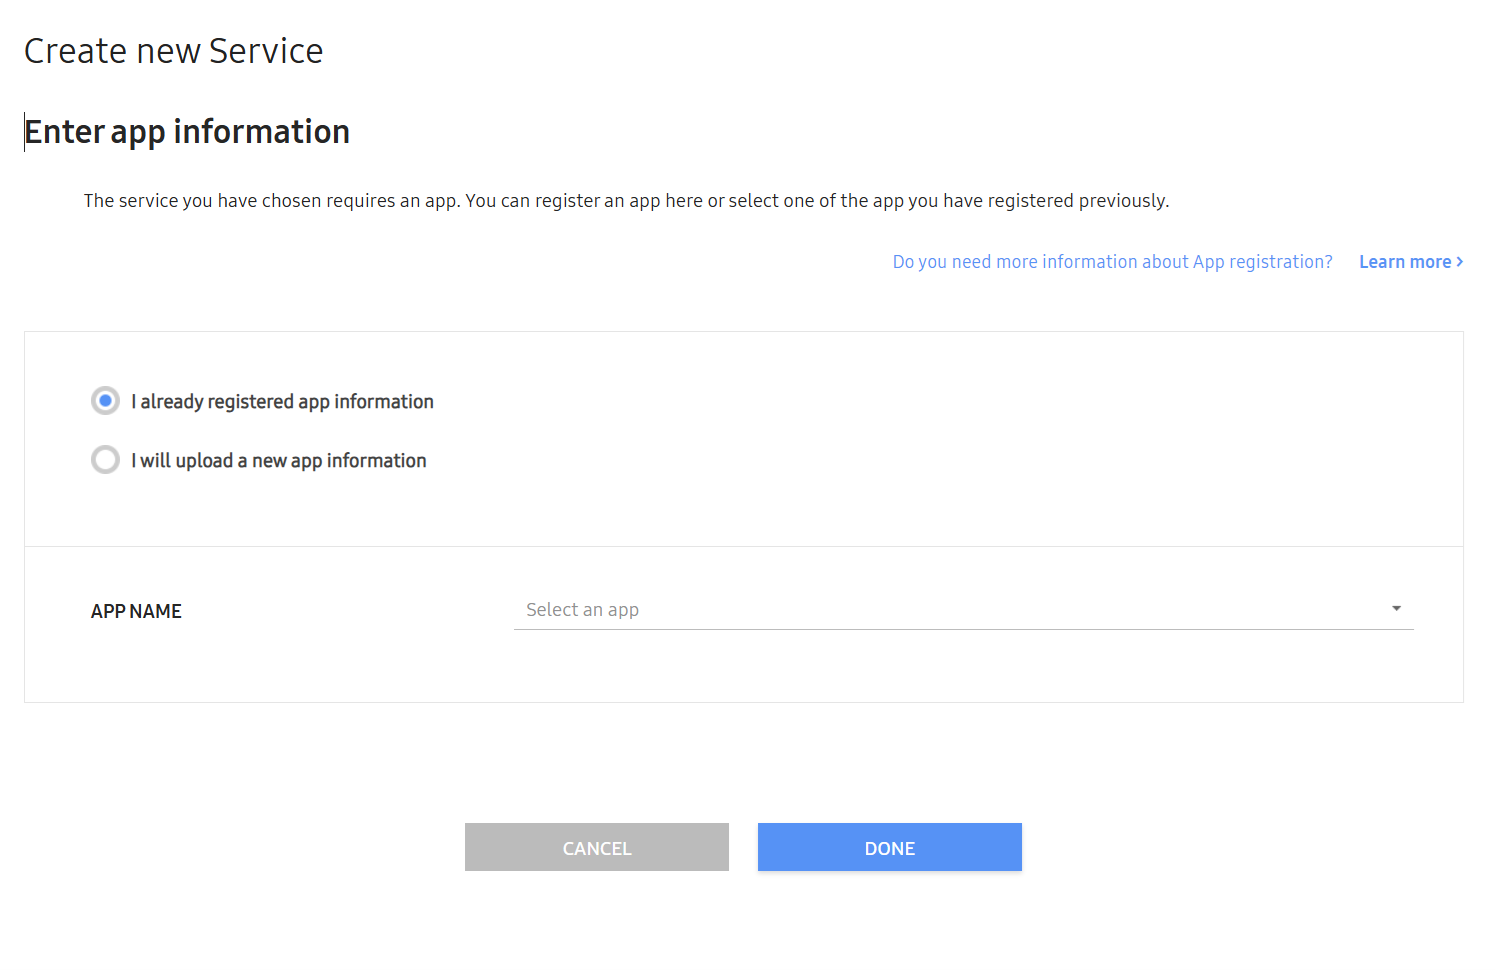
Task: Click the service requirement description paragraph
Action: 626,201
